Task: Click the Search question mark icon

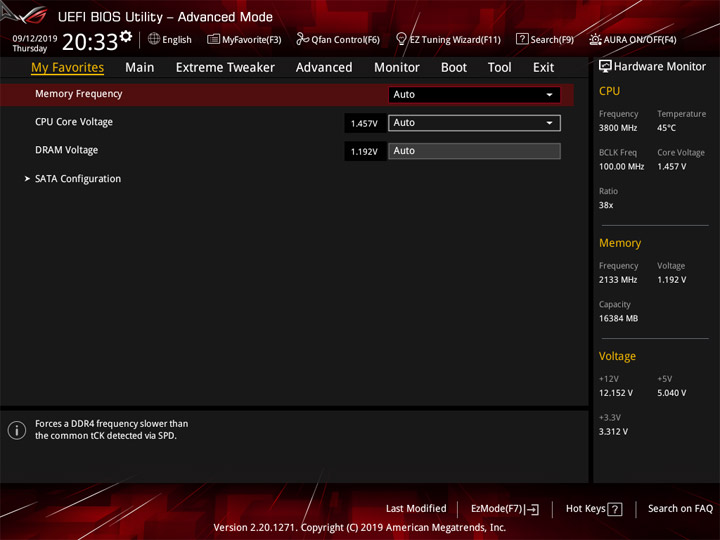Action: pos(522,39)
